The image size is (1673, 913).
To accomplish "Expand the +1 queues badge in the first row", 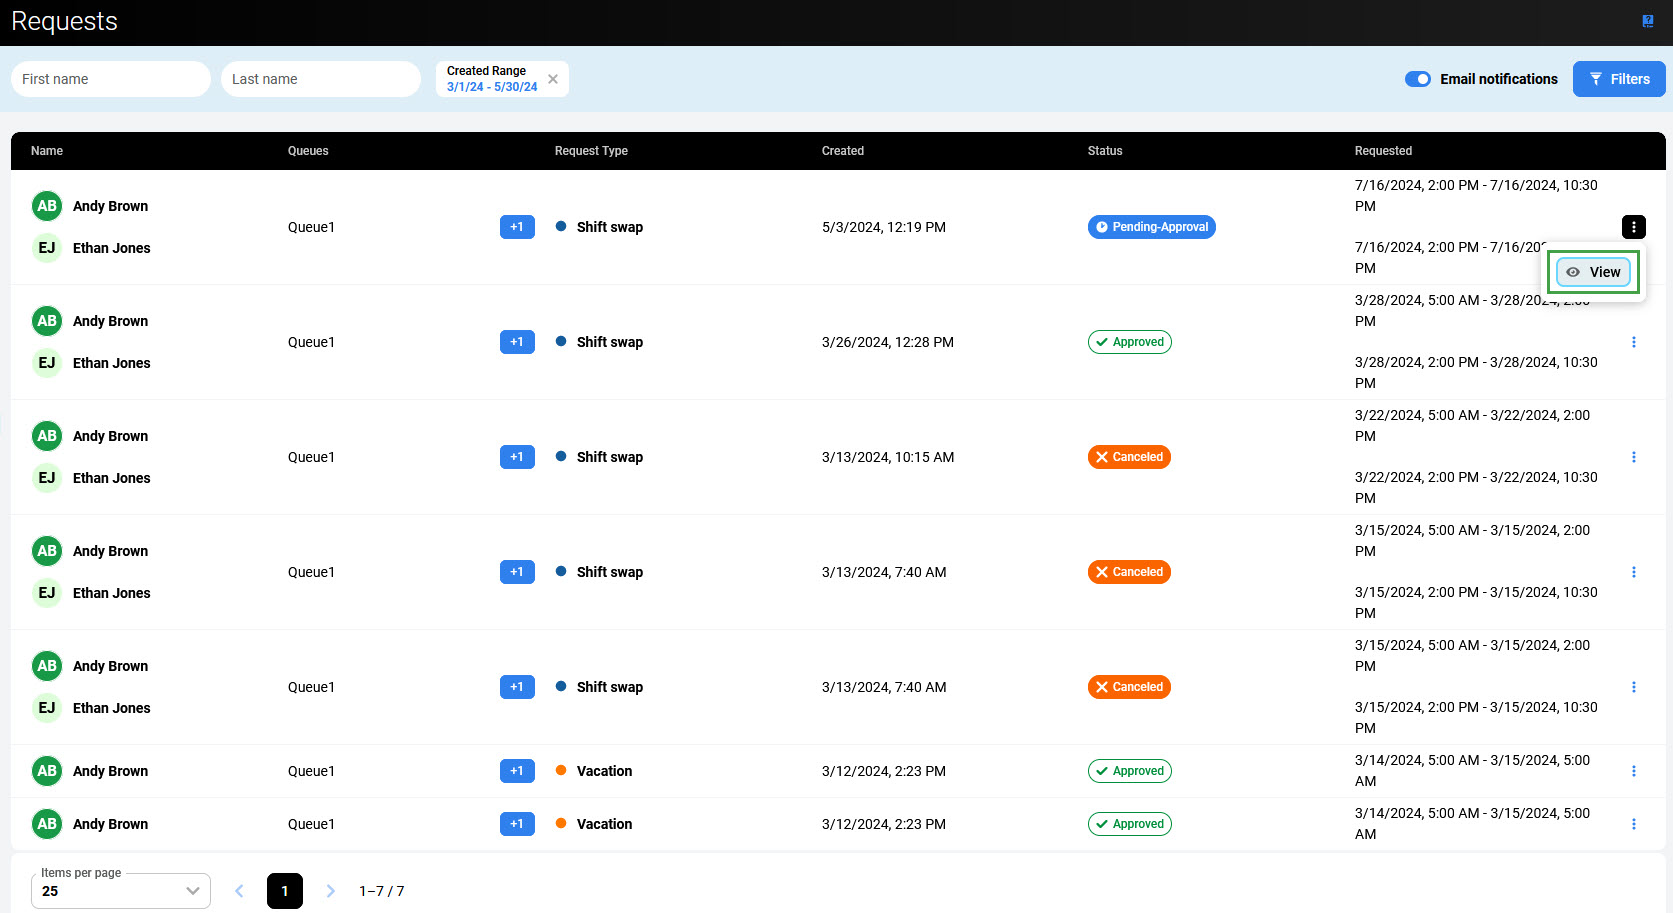I will pyautogui.click(x=517, y=227).
